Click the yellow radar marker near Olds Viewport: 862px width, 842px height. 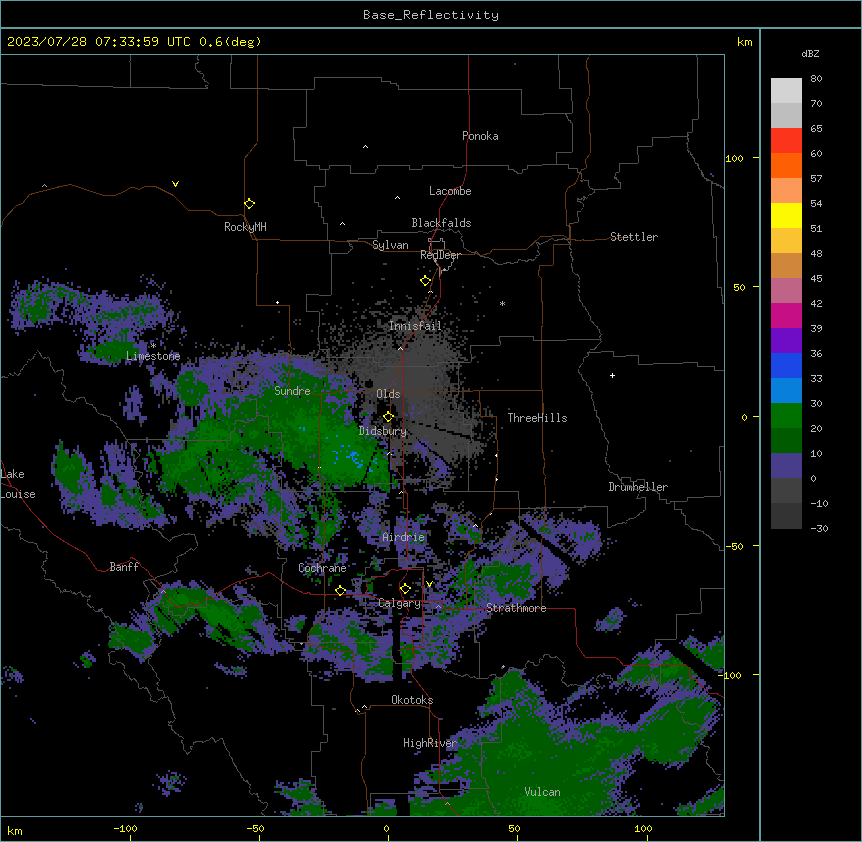pyautogui.click(x=388, y=416)
